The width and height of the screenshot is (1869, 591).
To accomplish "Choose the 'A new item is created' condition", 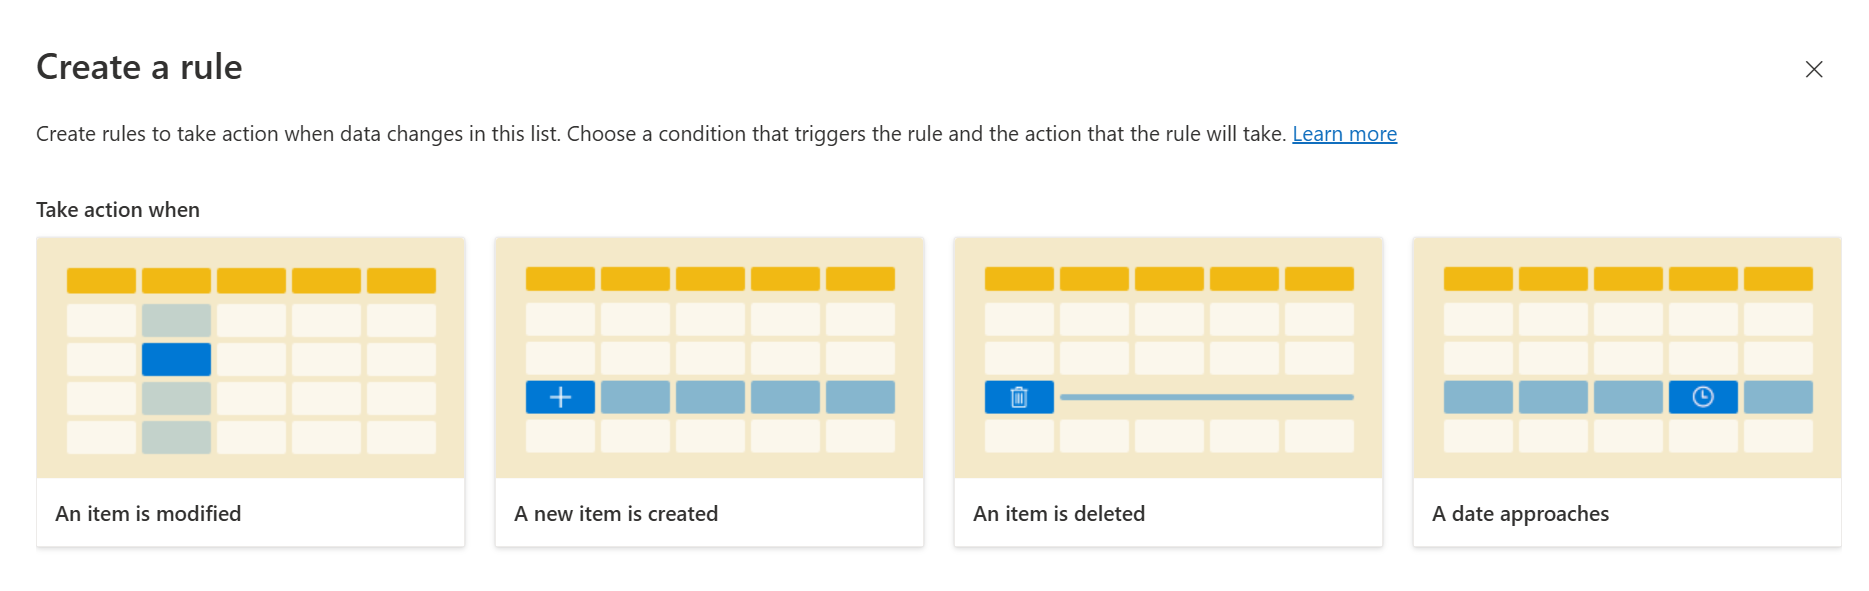I will (709, 513).
